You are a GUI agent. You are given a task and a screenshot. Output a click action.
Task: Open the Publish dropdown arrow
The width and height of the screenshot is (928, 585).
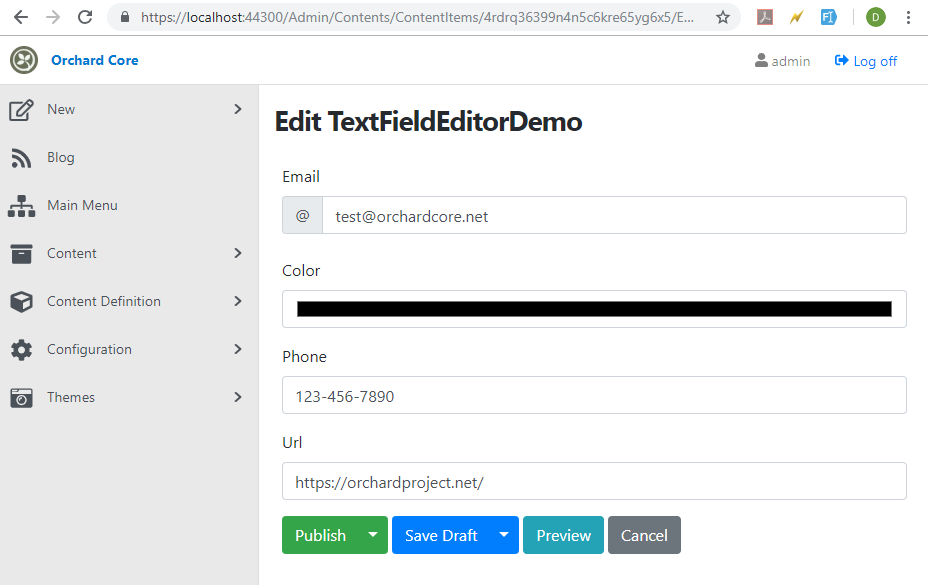(373, 535)
